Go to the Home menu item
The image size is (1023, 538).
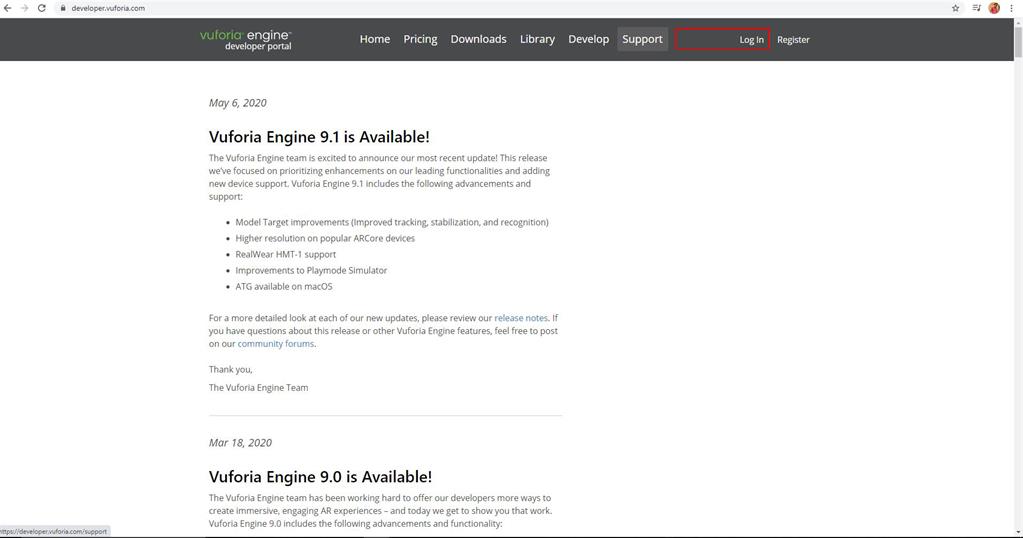[375, 39]
